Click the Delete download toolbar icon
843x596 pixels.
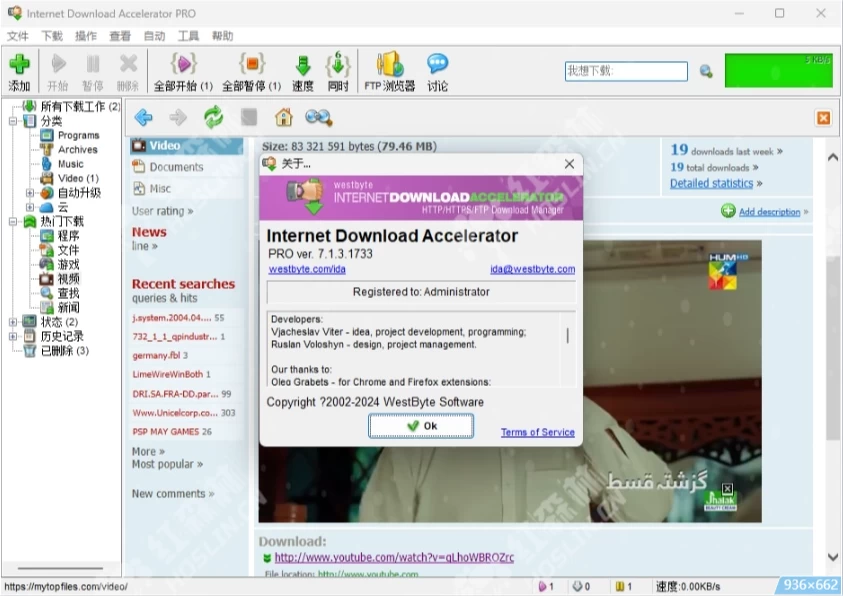128,64
